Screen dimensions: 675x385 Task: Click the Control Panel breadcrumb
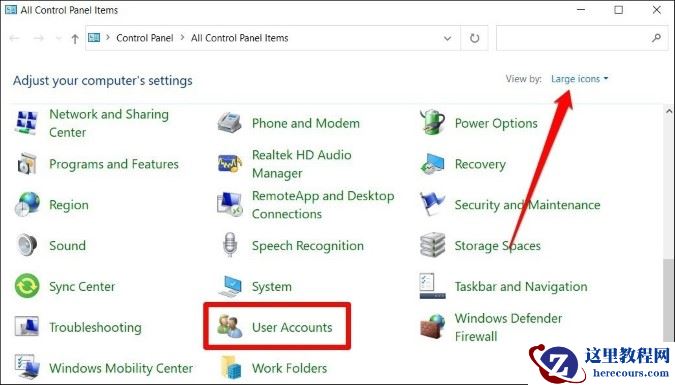(x=145, y=38)
